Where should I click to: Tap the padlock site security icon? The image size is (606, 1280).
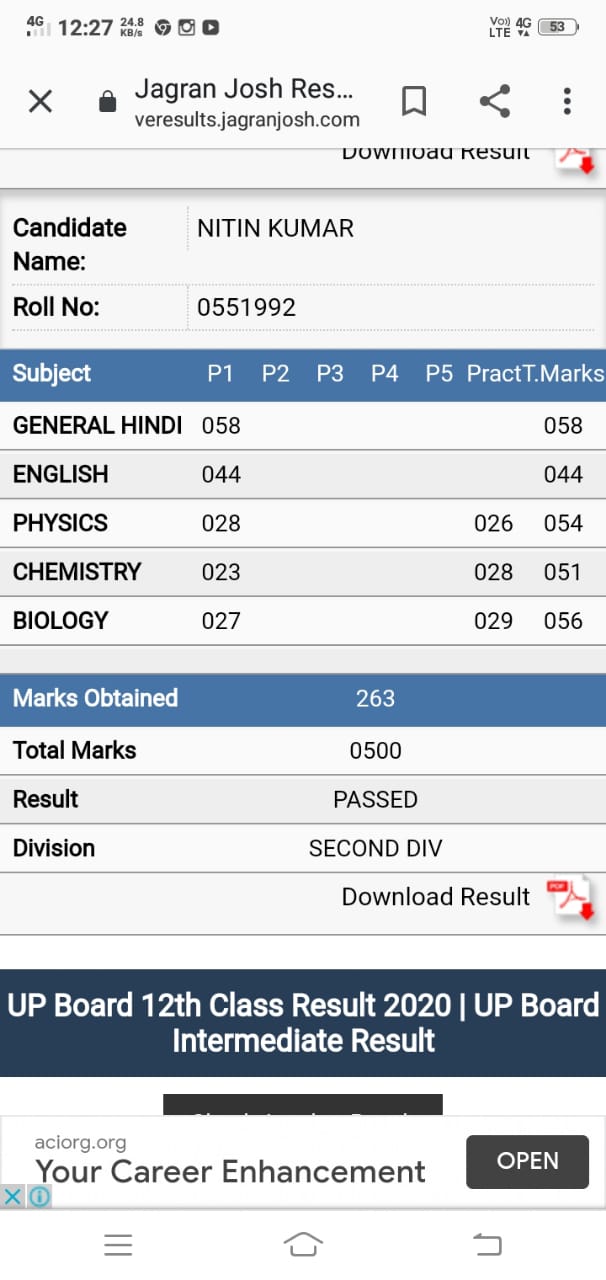(107, 102)
